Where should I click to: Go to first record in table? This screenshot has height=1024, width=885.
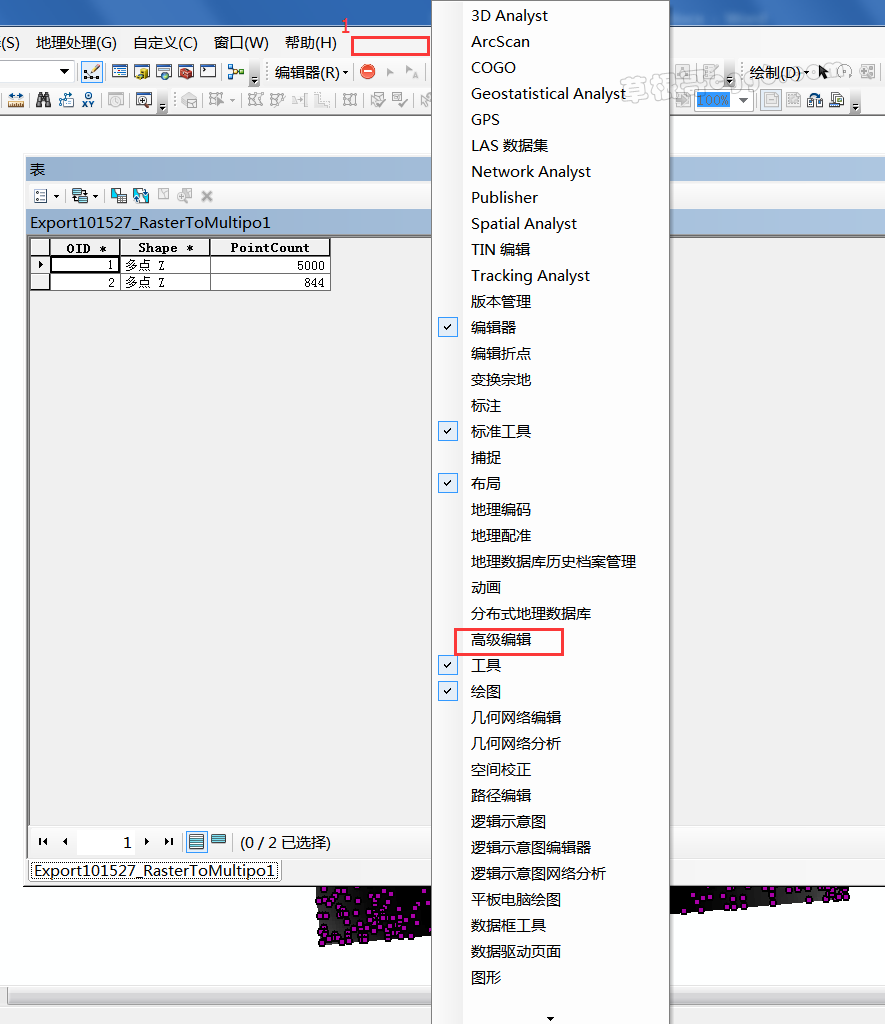(x=43, y=842)
